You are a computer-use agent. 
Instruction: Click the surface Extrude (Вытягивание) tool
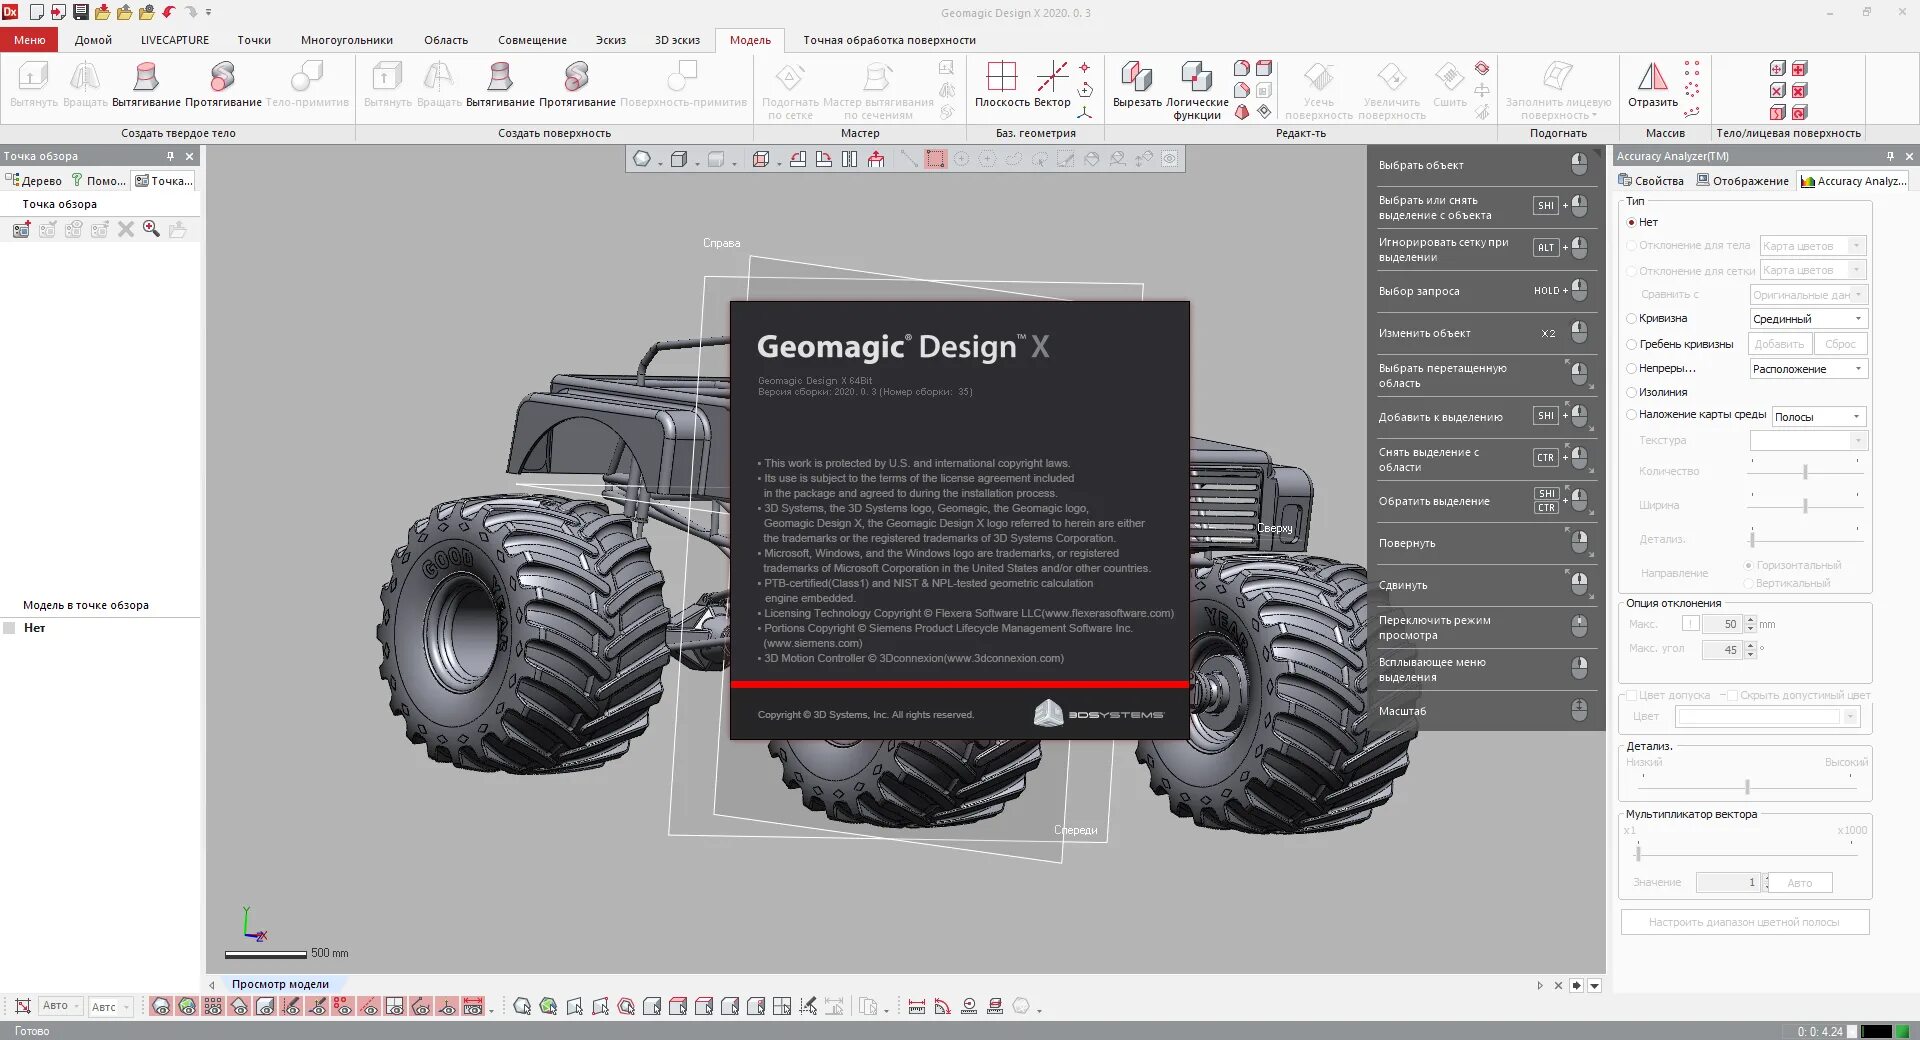coord(500,84)
